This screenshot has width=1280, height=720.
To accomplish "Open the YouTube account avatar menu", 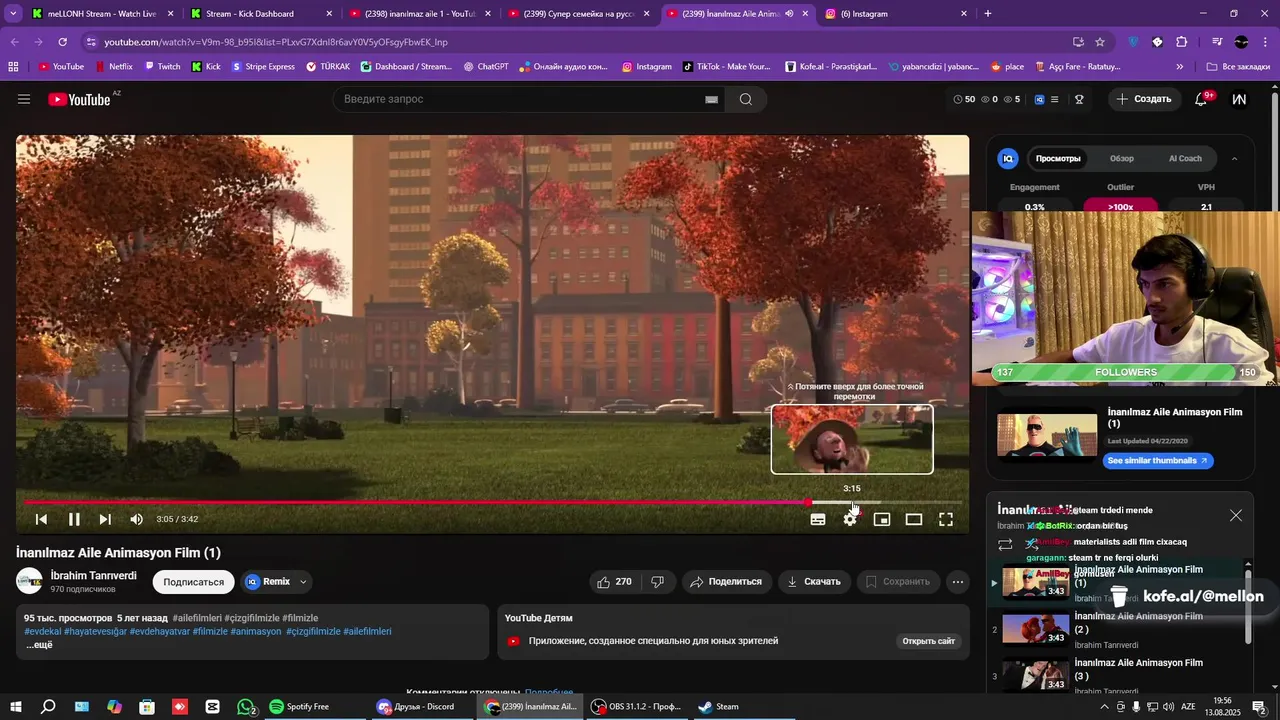I will tap(1240, 99).
